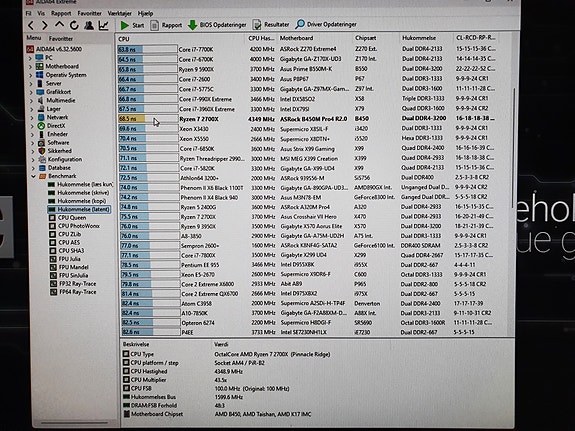Expand the Motherboard tree node
Screen dimensions: 575x431
click(x=31, y=67)
